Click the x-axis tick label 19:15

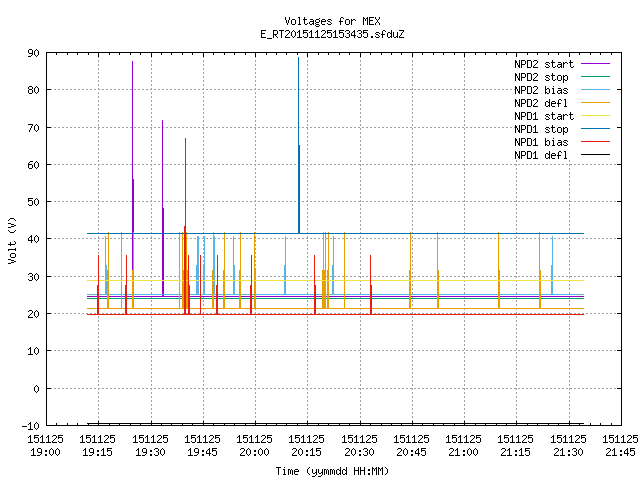(x=97, y=452)
